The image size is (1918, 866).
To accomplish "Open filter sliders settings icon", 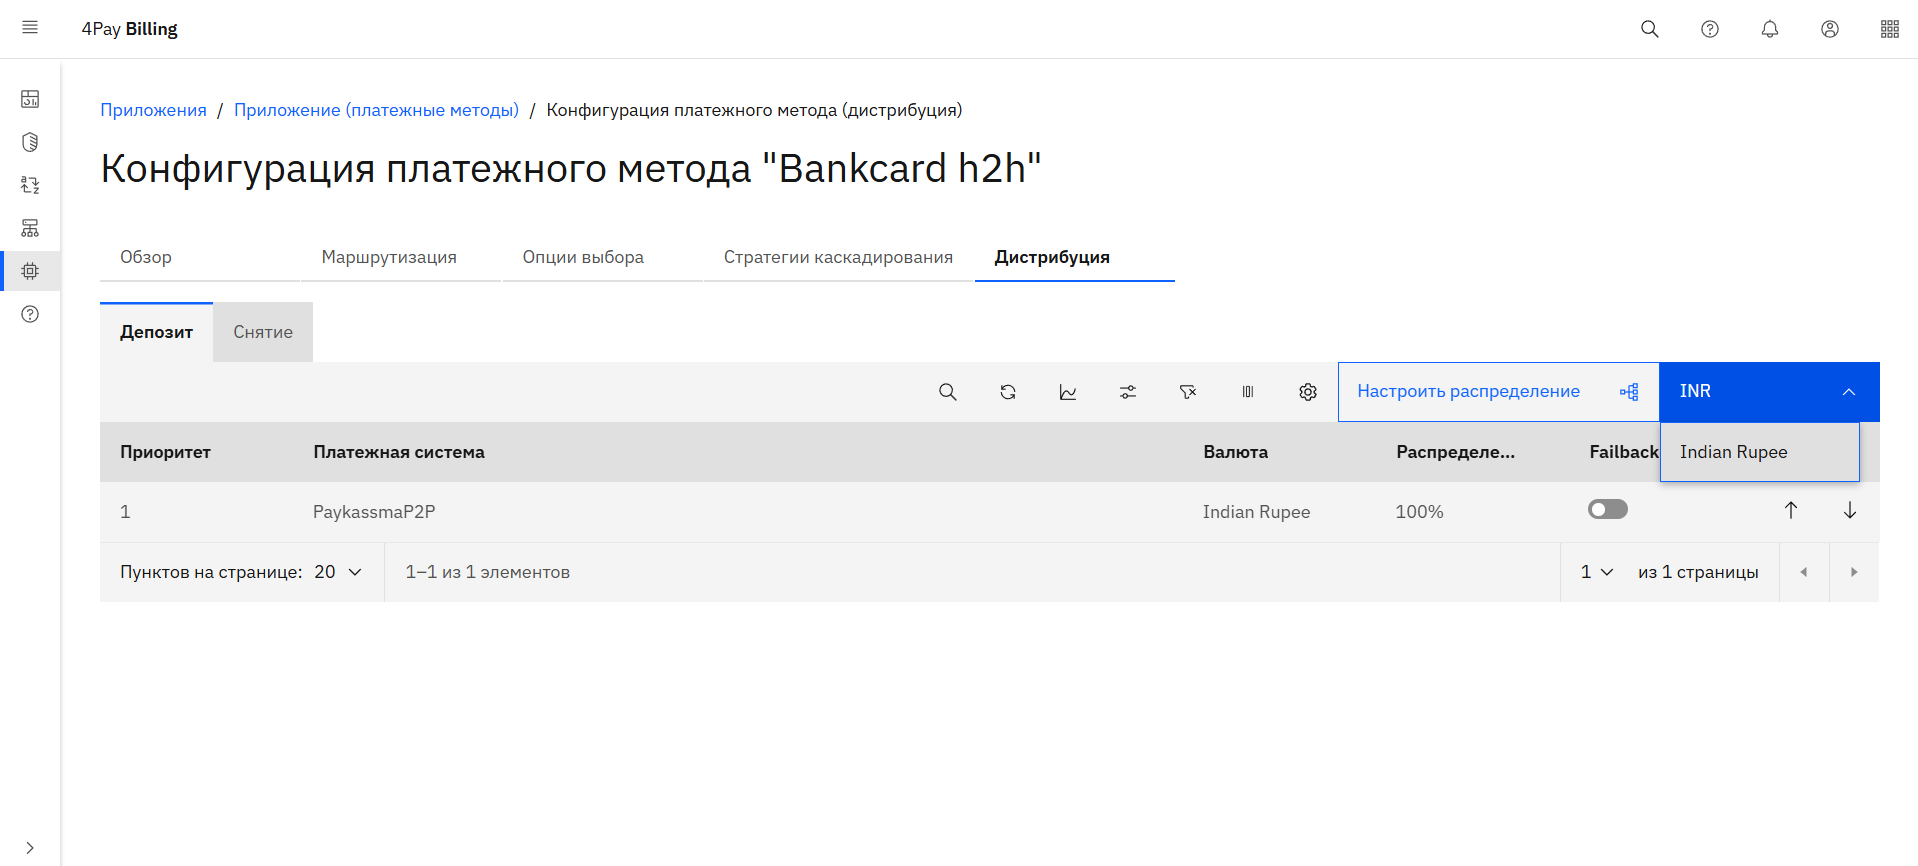I will (x=1127, y=392).
